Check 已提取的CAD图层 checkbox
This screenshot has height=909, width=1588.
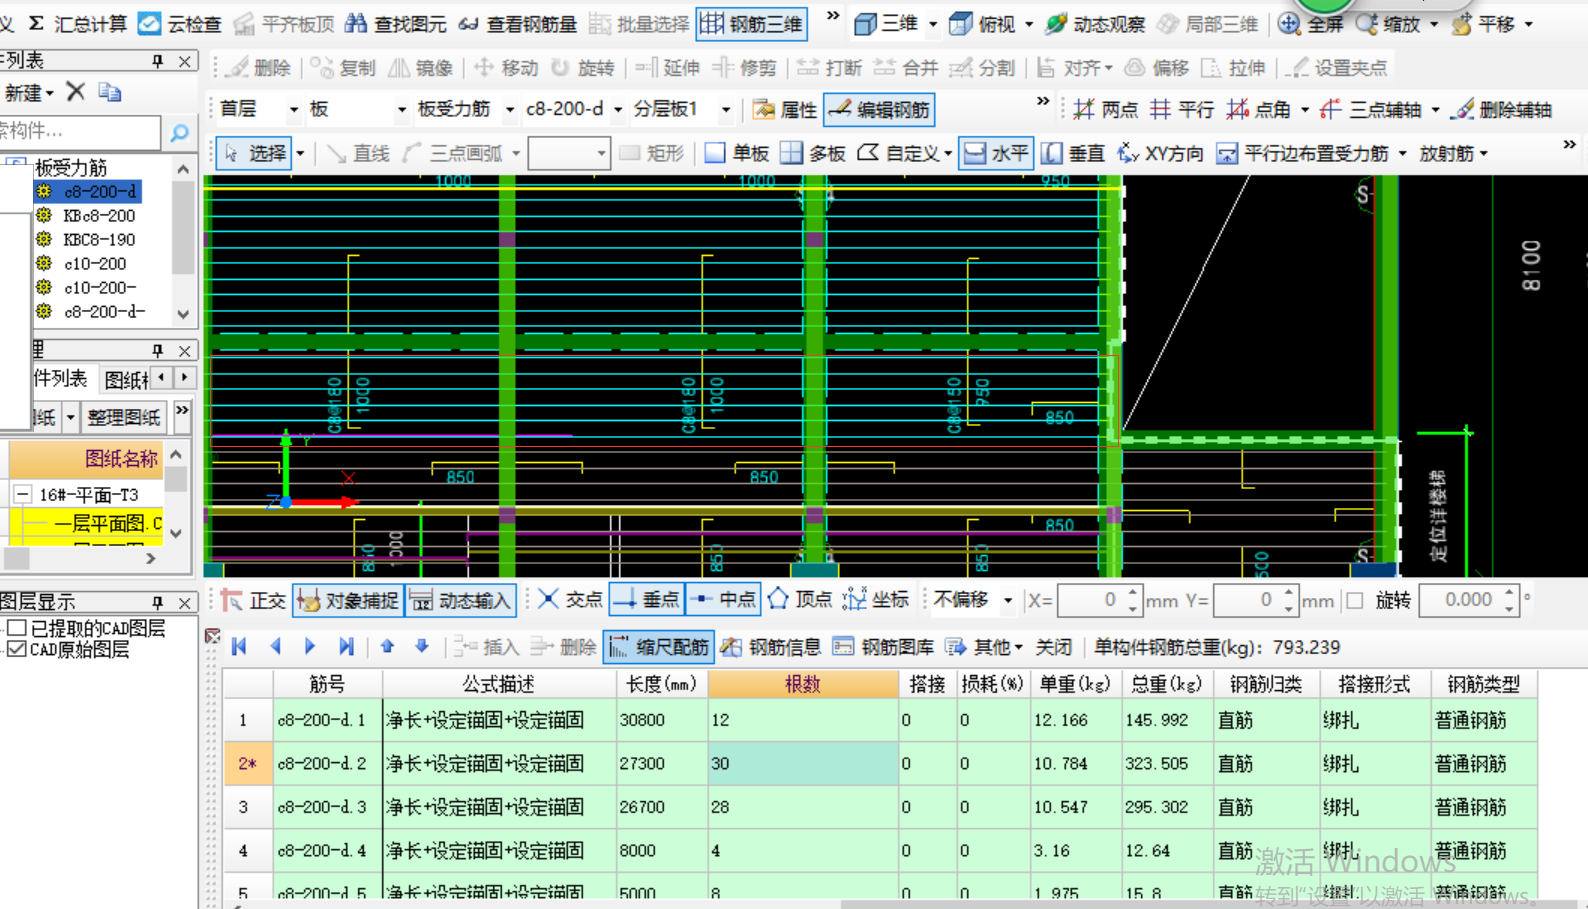[x=16, y=628]
